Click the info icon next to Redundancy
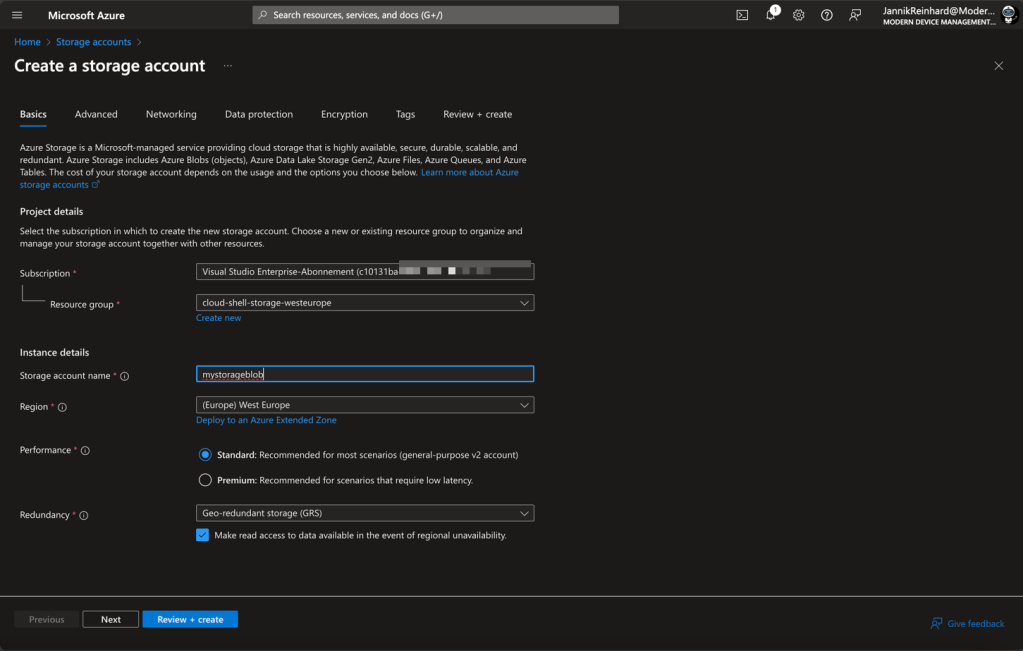Image resolution: width=1023 pixels, height=651 pixels. [83, 516]
